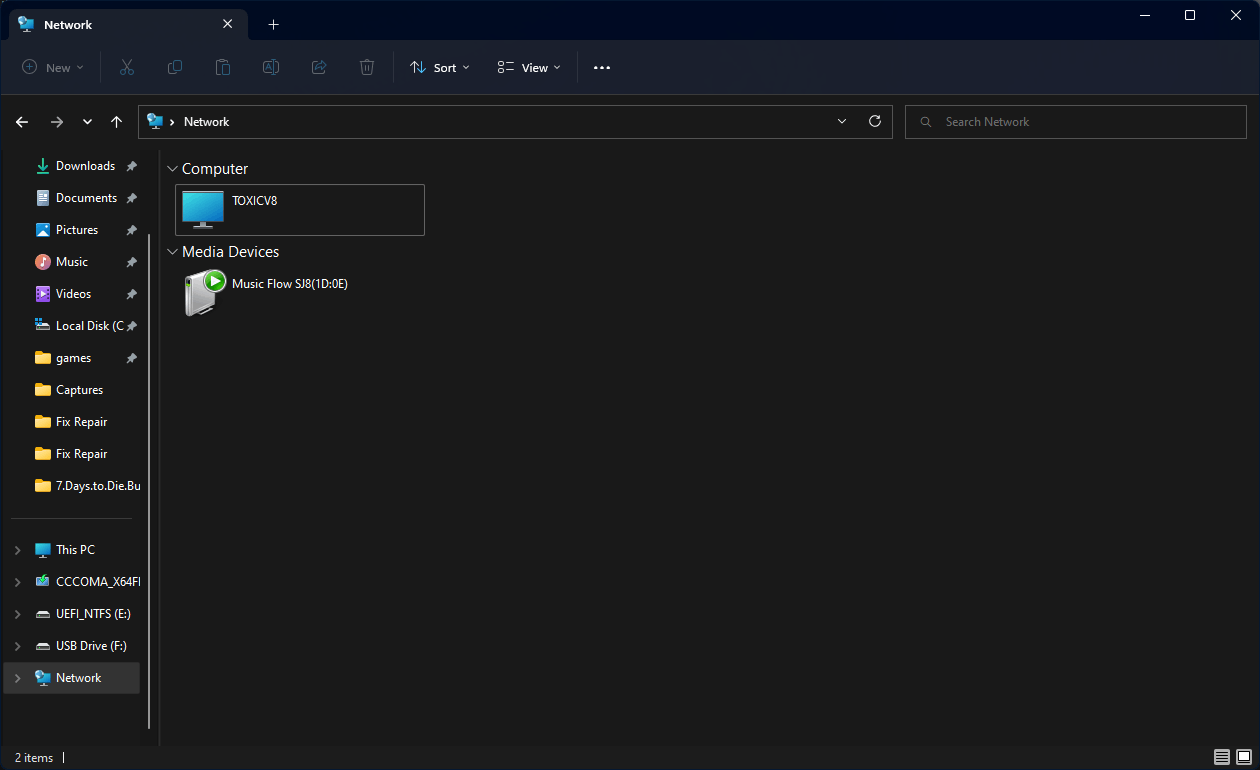Select the Music Flow SJ8 media device icon

click(205, 292)
